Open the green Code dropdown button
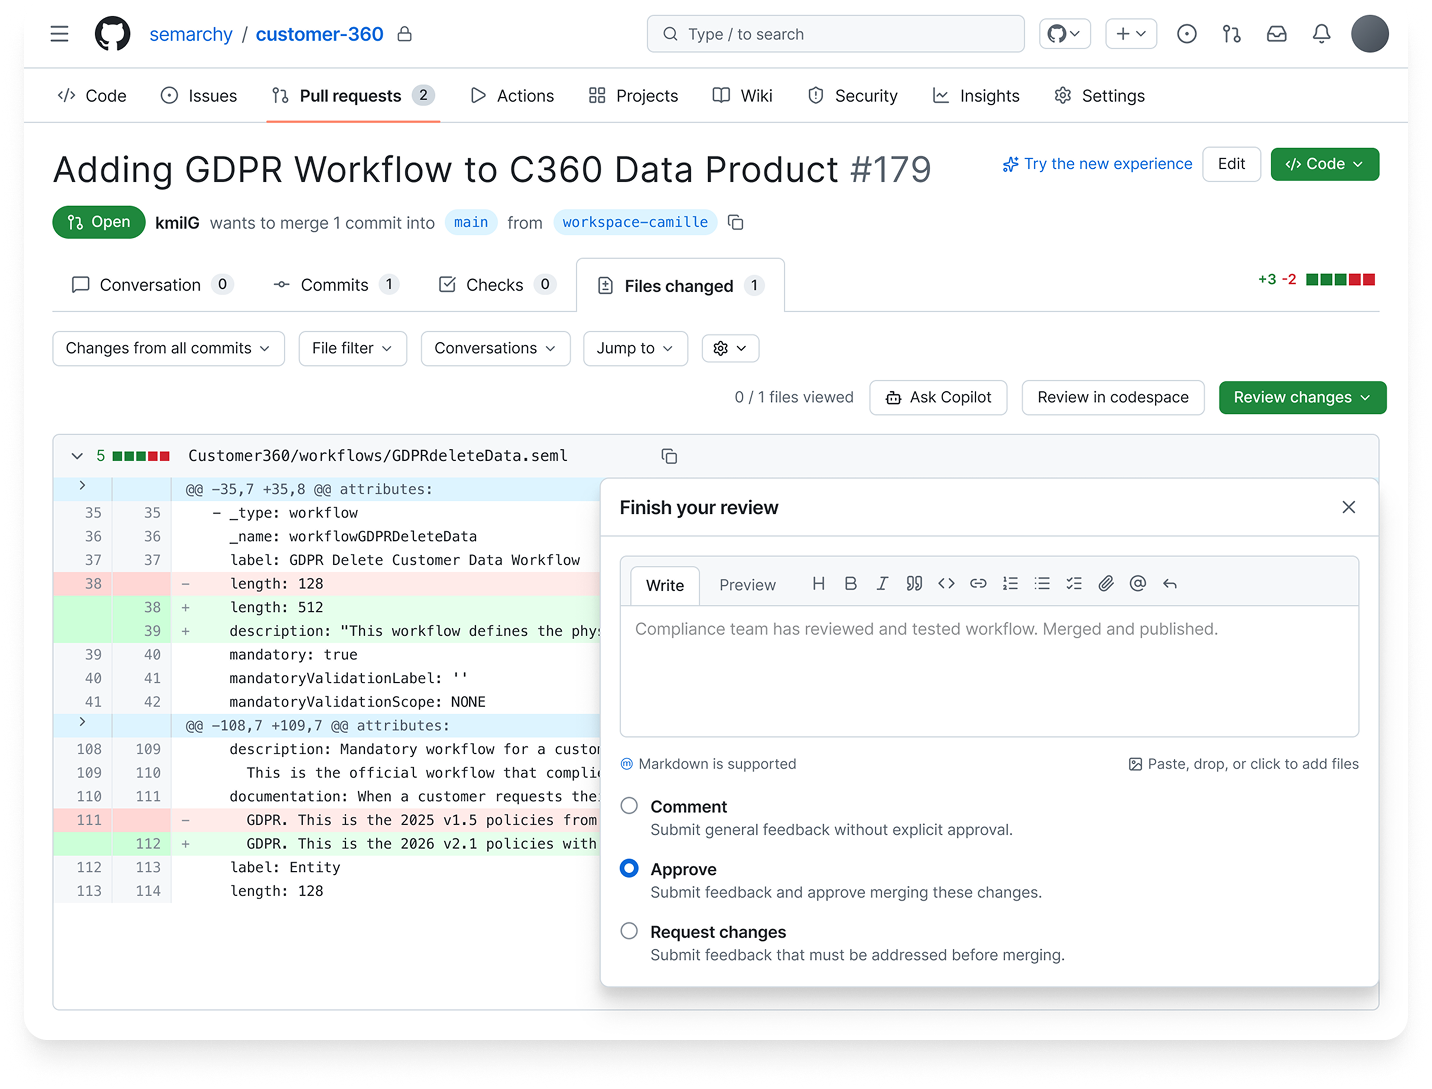Screen dimensions: 1432x1089 pos(1324,164)
